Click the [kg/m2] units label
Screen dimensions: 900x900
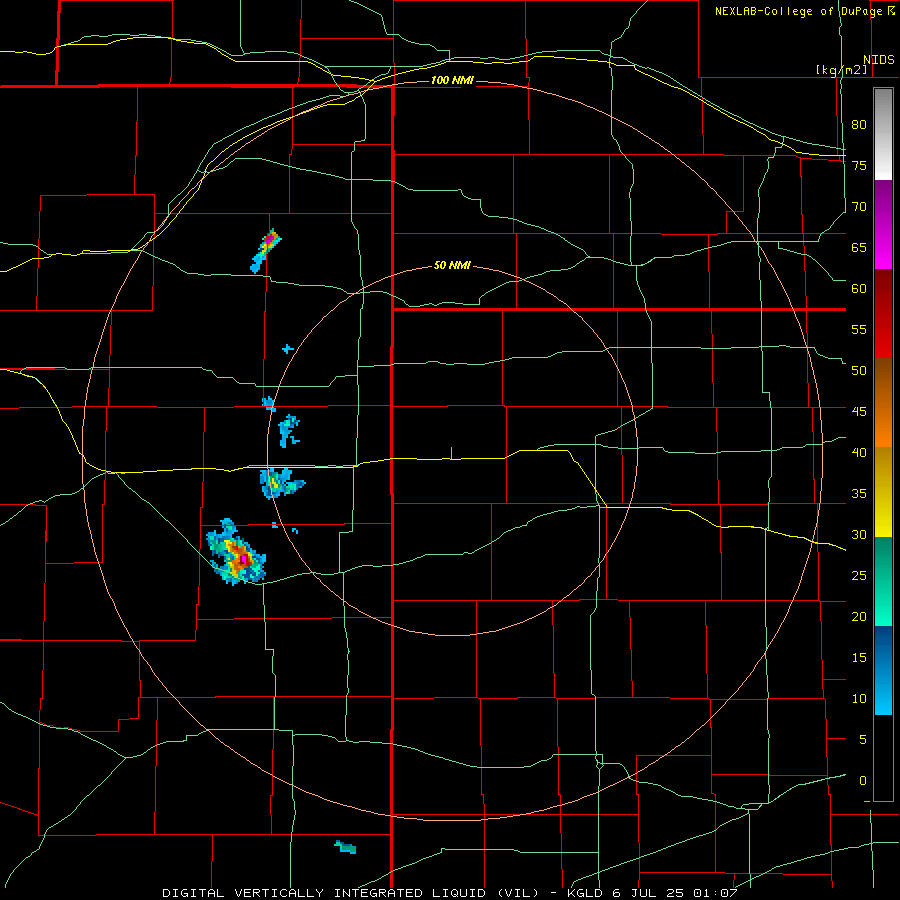[841, 70]
